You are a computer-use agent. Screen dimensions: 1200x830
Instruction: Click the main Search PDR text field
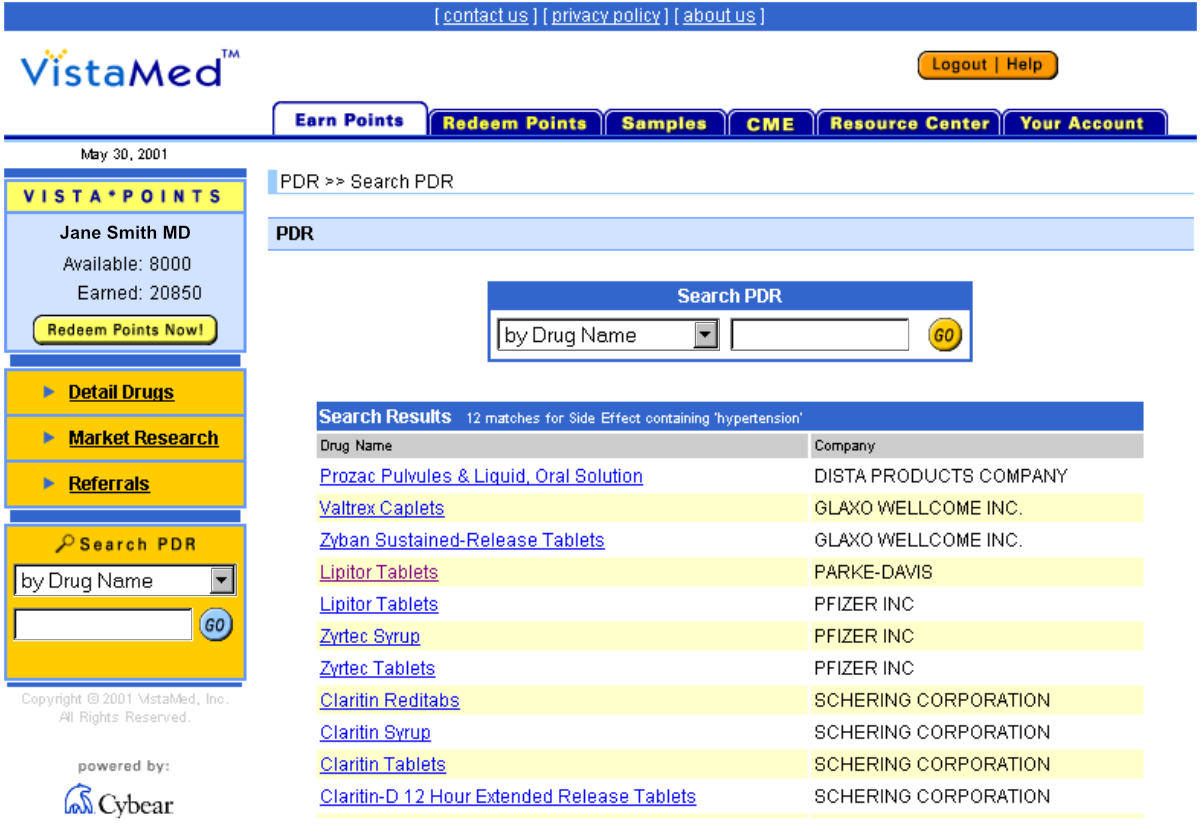[x=820, y=335]
